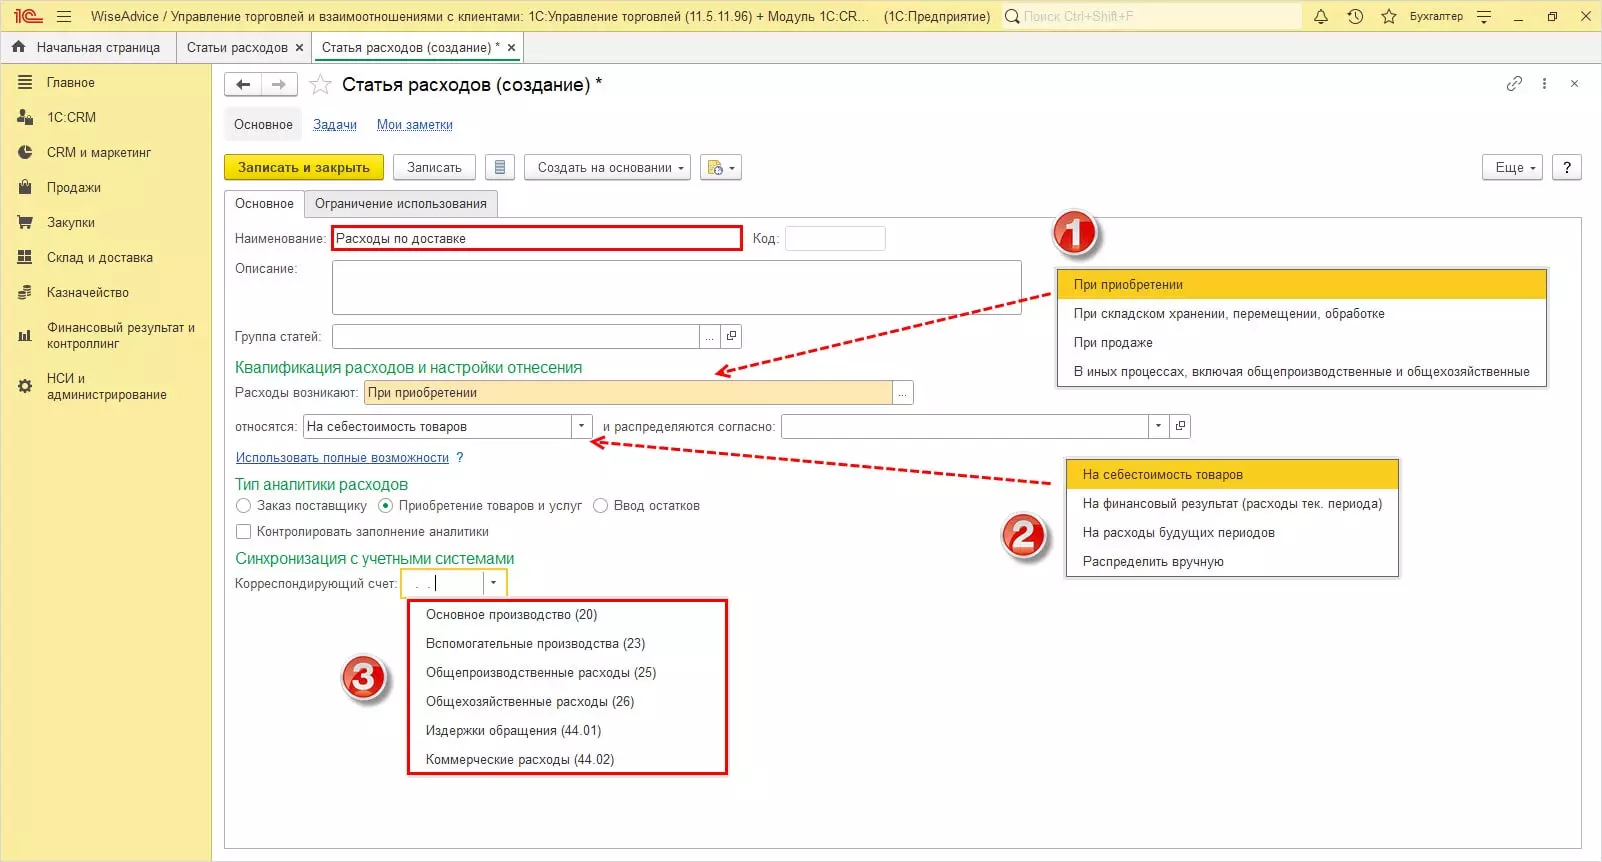Open notifications bell icon
1602x862 pixels.
[x=1321, y=16]
